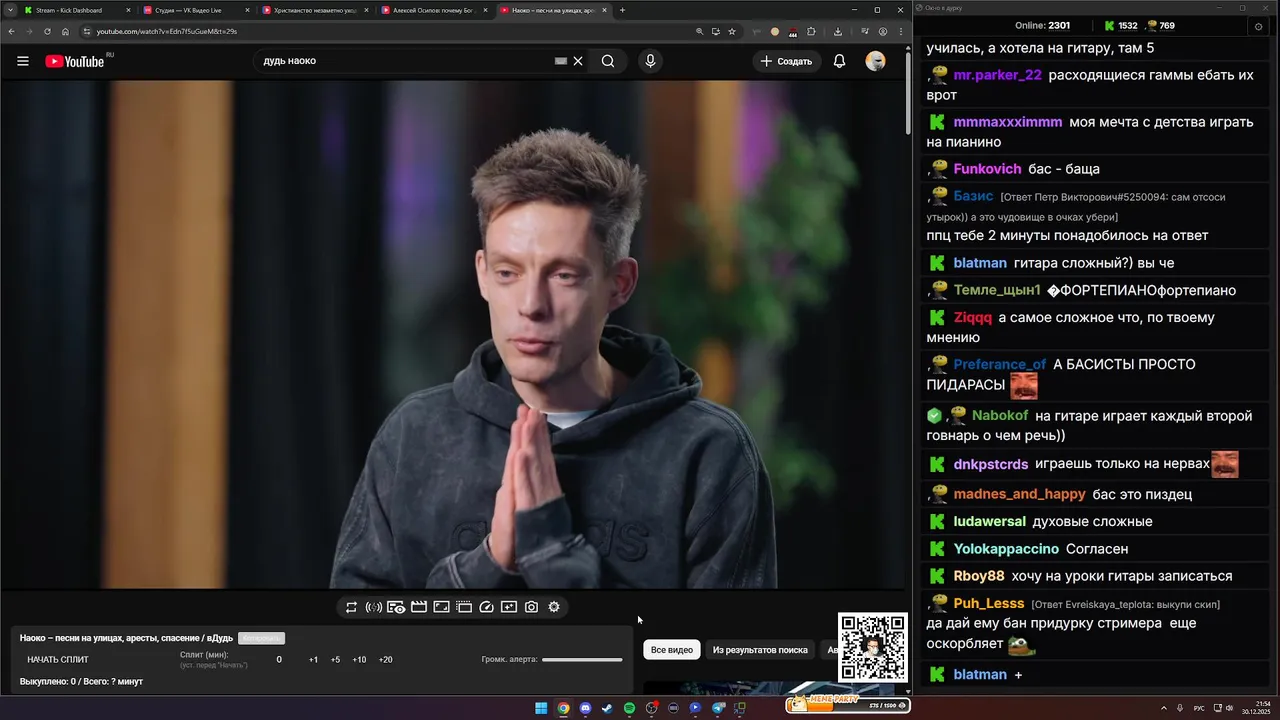
Task: Add +1 minute to split
Action: coord(313,660)
